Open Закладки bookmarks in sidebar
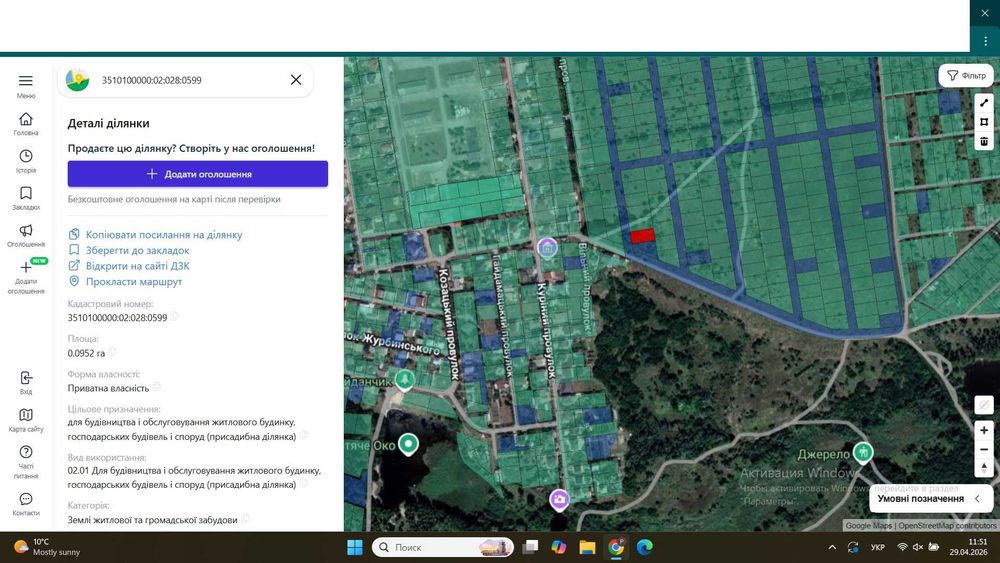This screenshot has height=563, width=1000. tap(26, 198)
